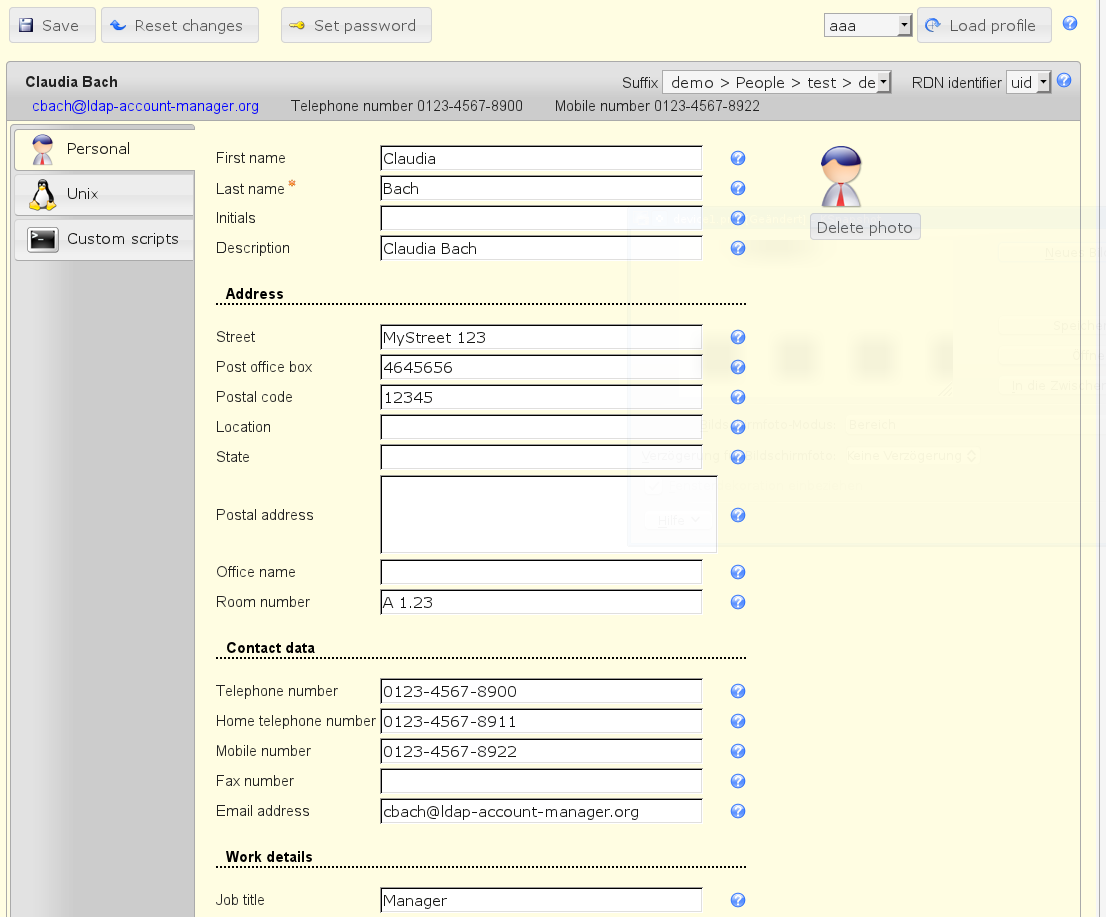The width and height of the screenshot is (1106, 917).
Task: Open the Custom scripts tab
Action: (x=104, y=239)
